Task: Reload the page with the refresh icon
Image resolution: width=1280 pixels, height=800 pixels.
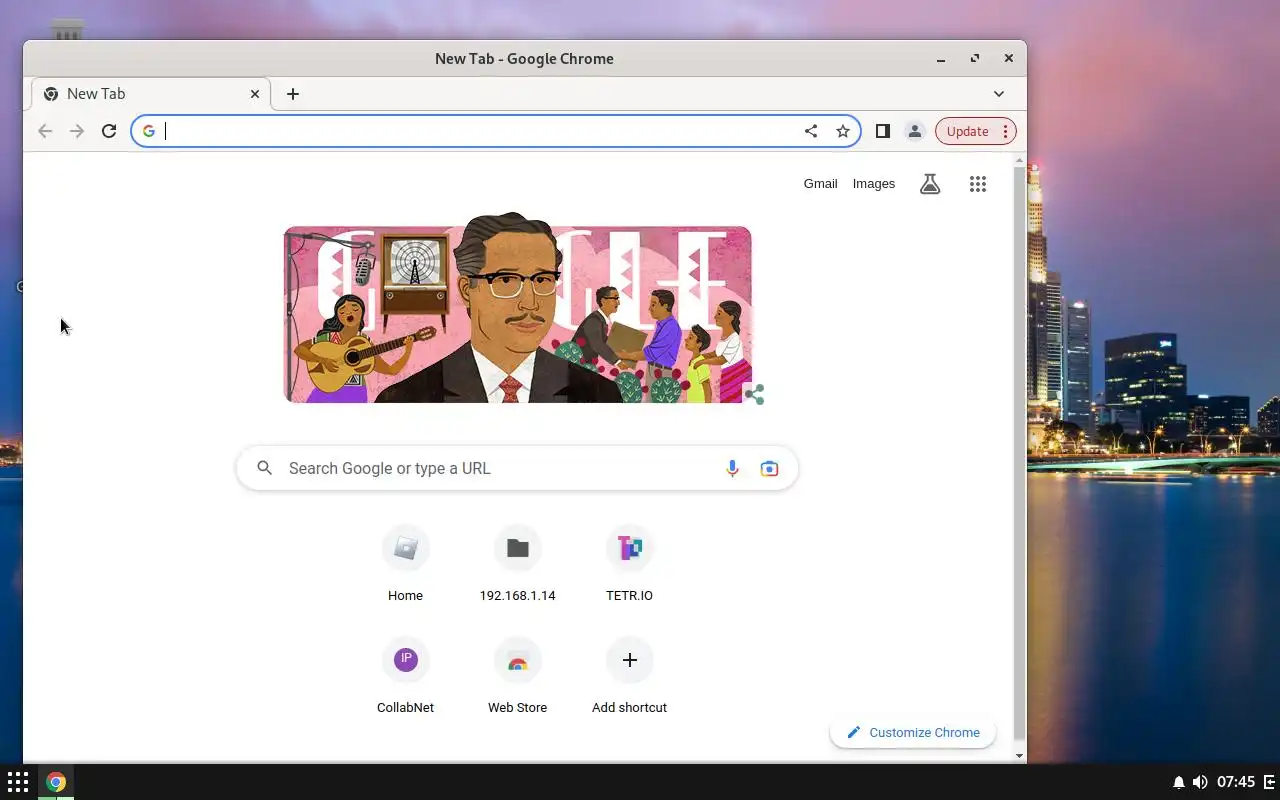Action: coord(109,131)
